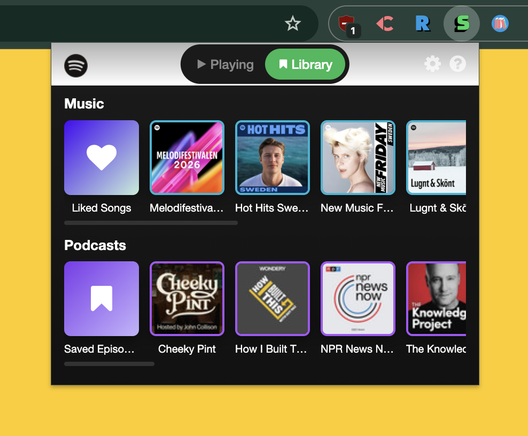The width and height of the screenshot is (528, 436).
Task: Open the settings gear icon
Action: [432, 64]
